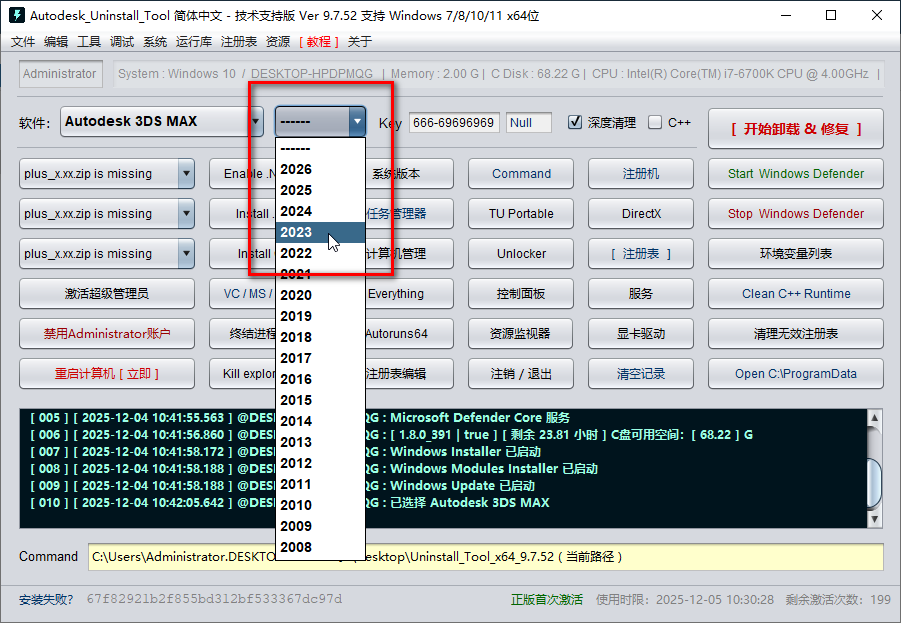
Task: Select version 2012 from the list
Action: pos(320,463)
